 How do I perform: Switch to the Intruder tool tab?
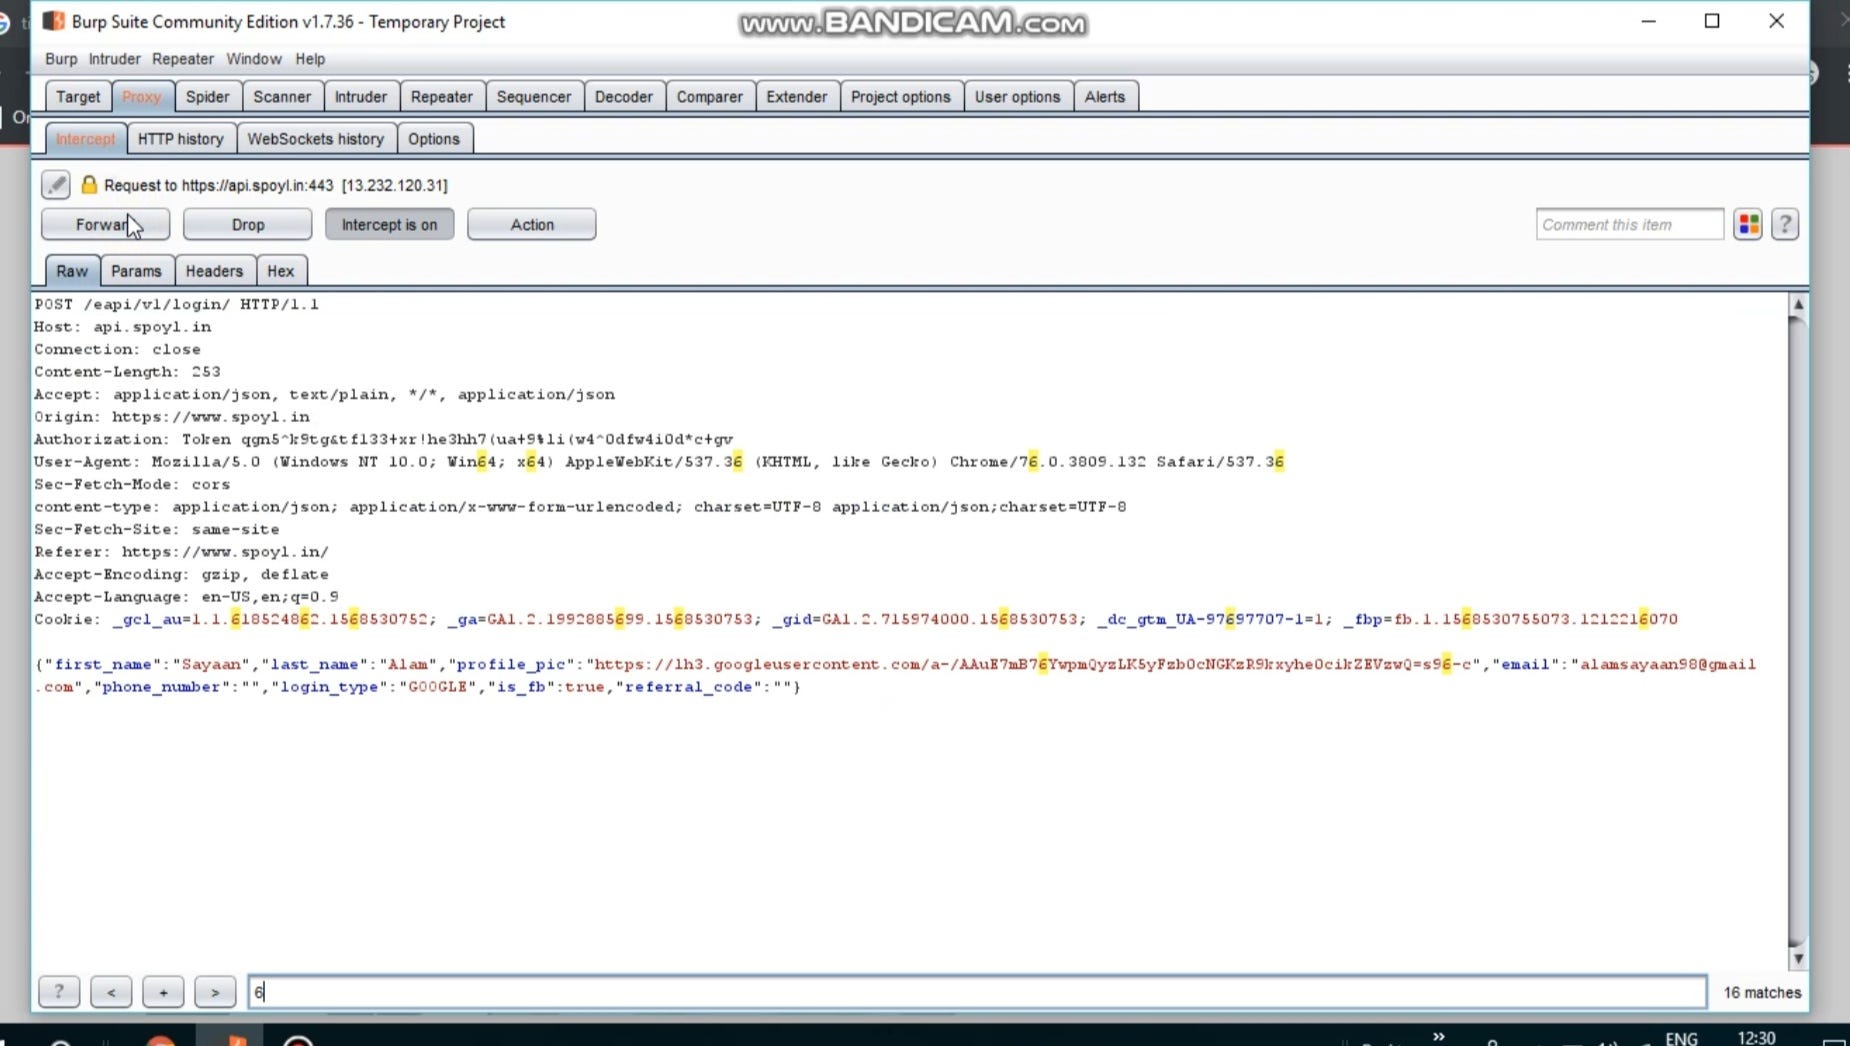pyautogui.click(x=361, y=96)
